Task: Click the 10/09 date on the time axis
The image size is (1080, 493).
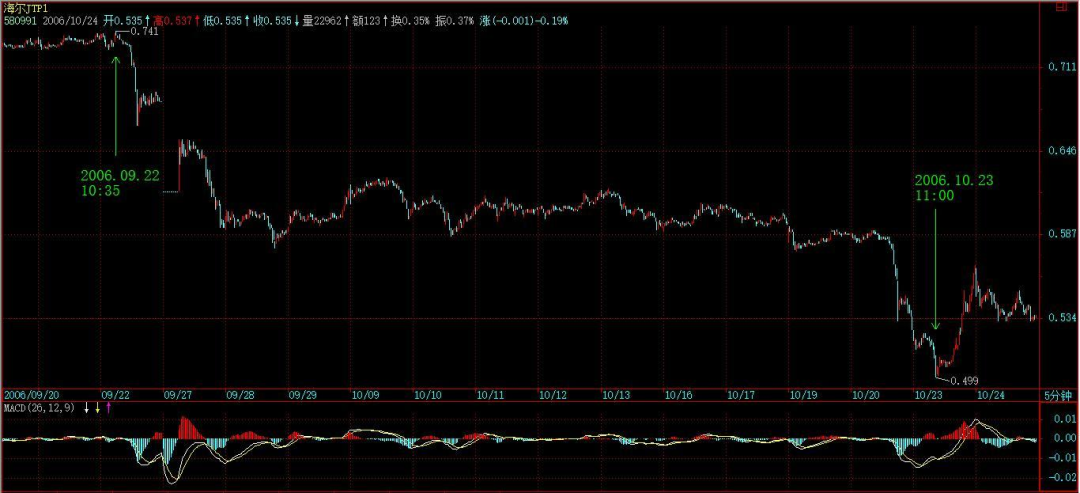Action: tap(365, 395)
